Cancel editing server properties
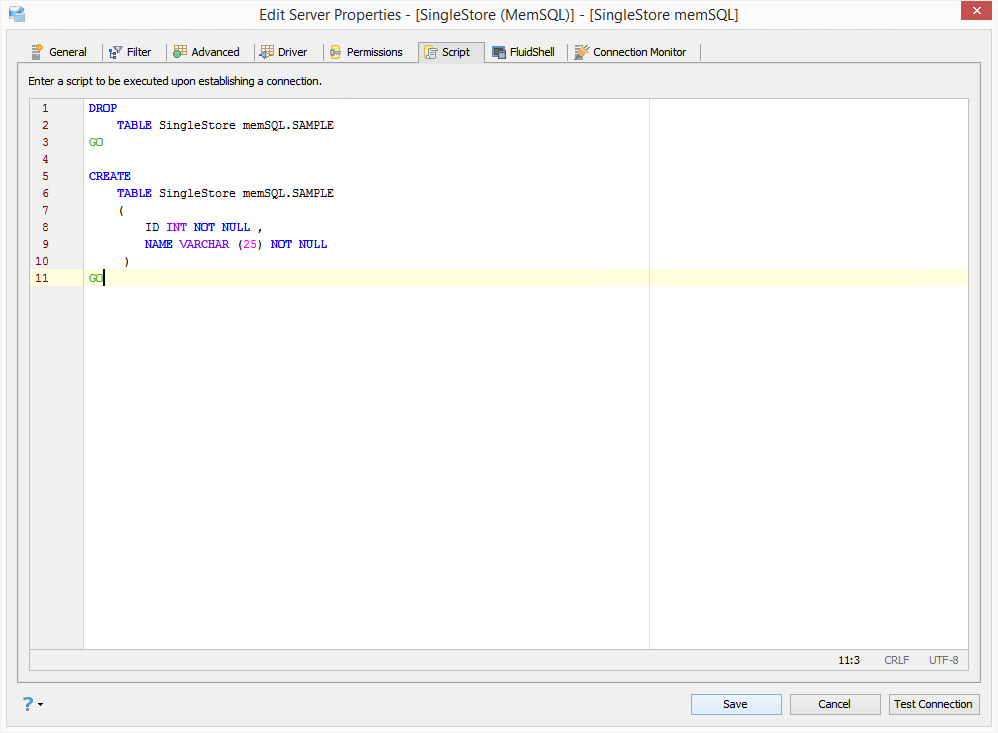The image size is (998, 733). click(834, 704)
